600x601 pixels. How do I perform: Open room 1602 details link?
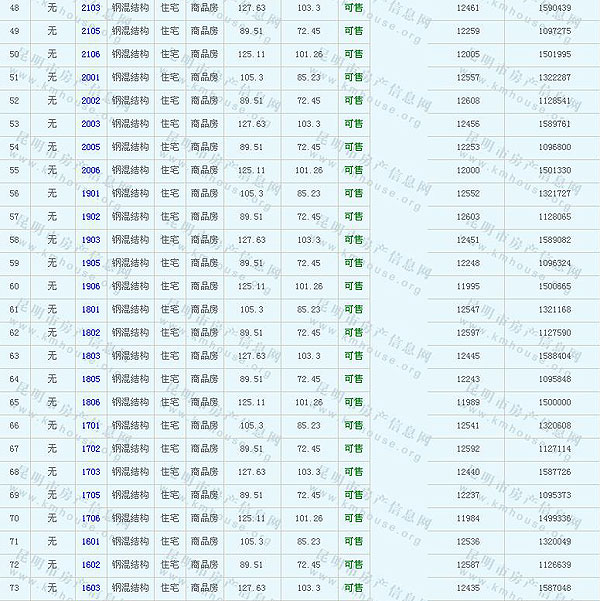pos(90,564)
